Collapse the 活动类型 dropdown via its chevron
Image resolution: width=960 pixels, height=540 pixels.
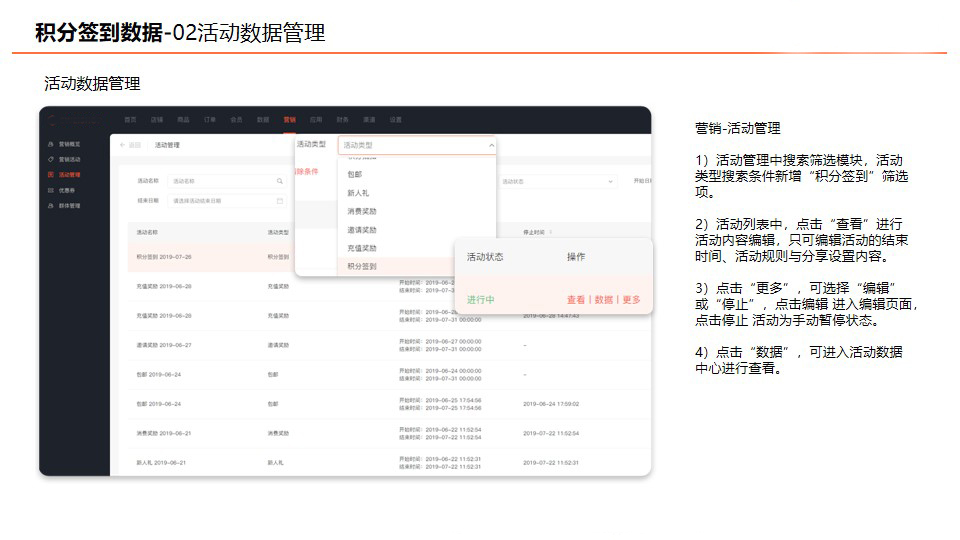point(491,145)
